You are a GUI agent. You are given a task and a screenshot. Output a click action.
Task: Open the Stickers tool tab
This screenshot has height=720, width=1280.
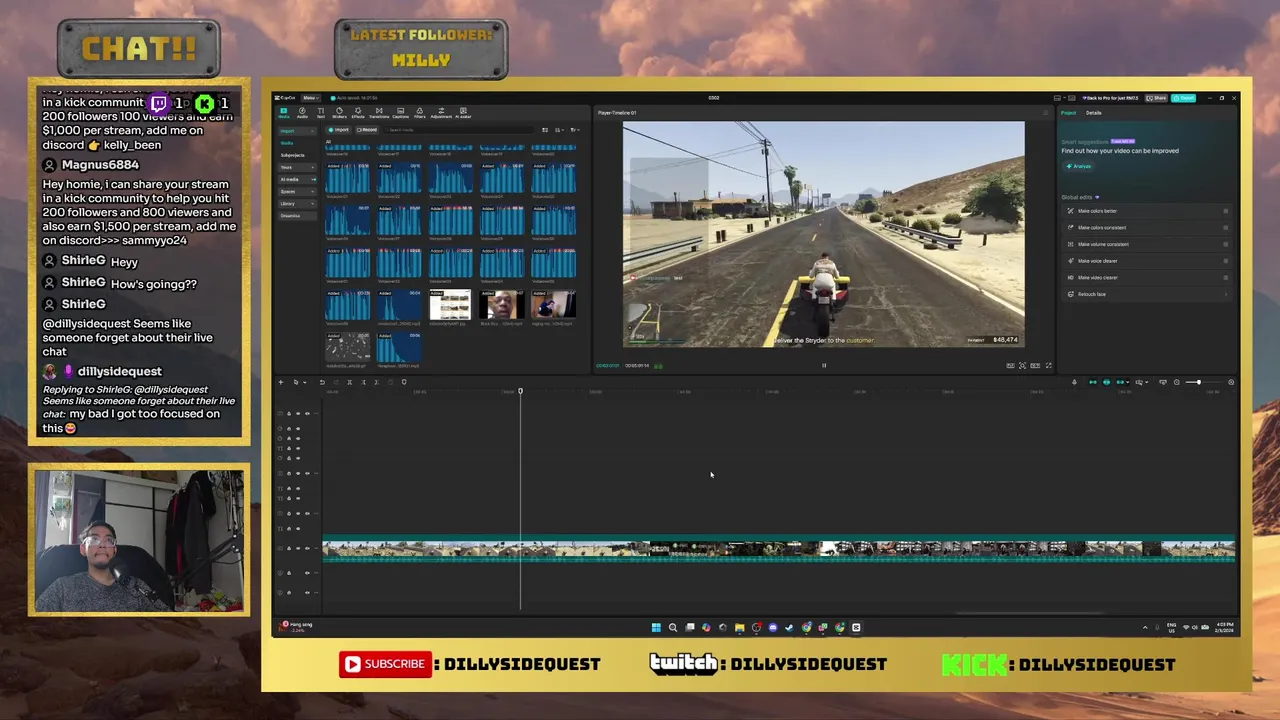click(x=339, y=112)
